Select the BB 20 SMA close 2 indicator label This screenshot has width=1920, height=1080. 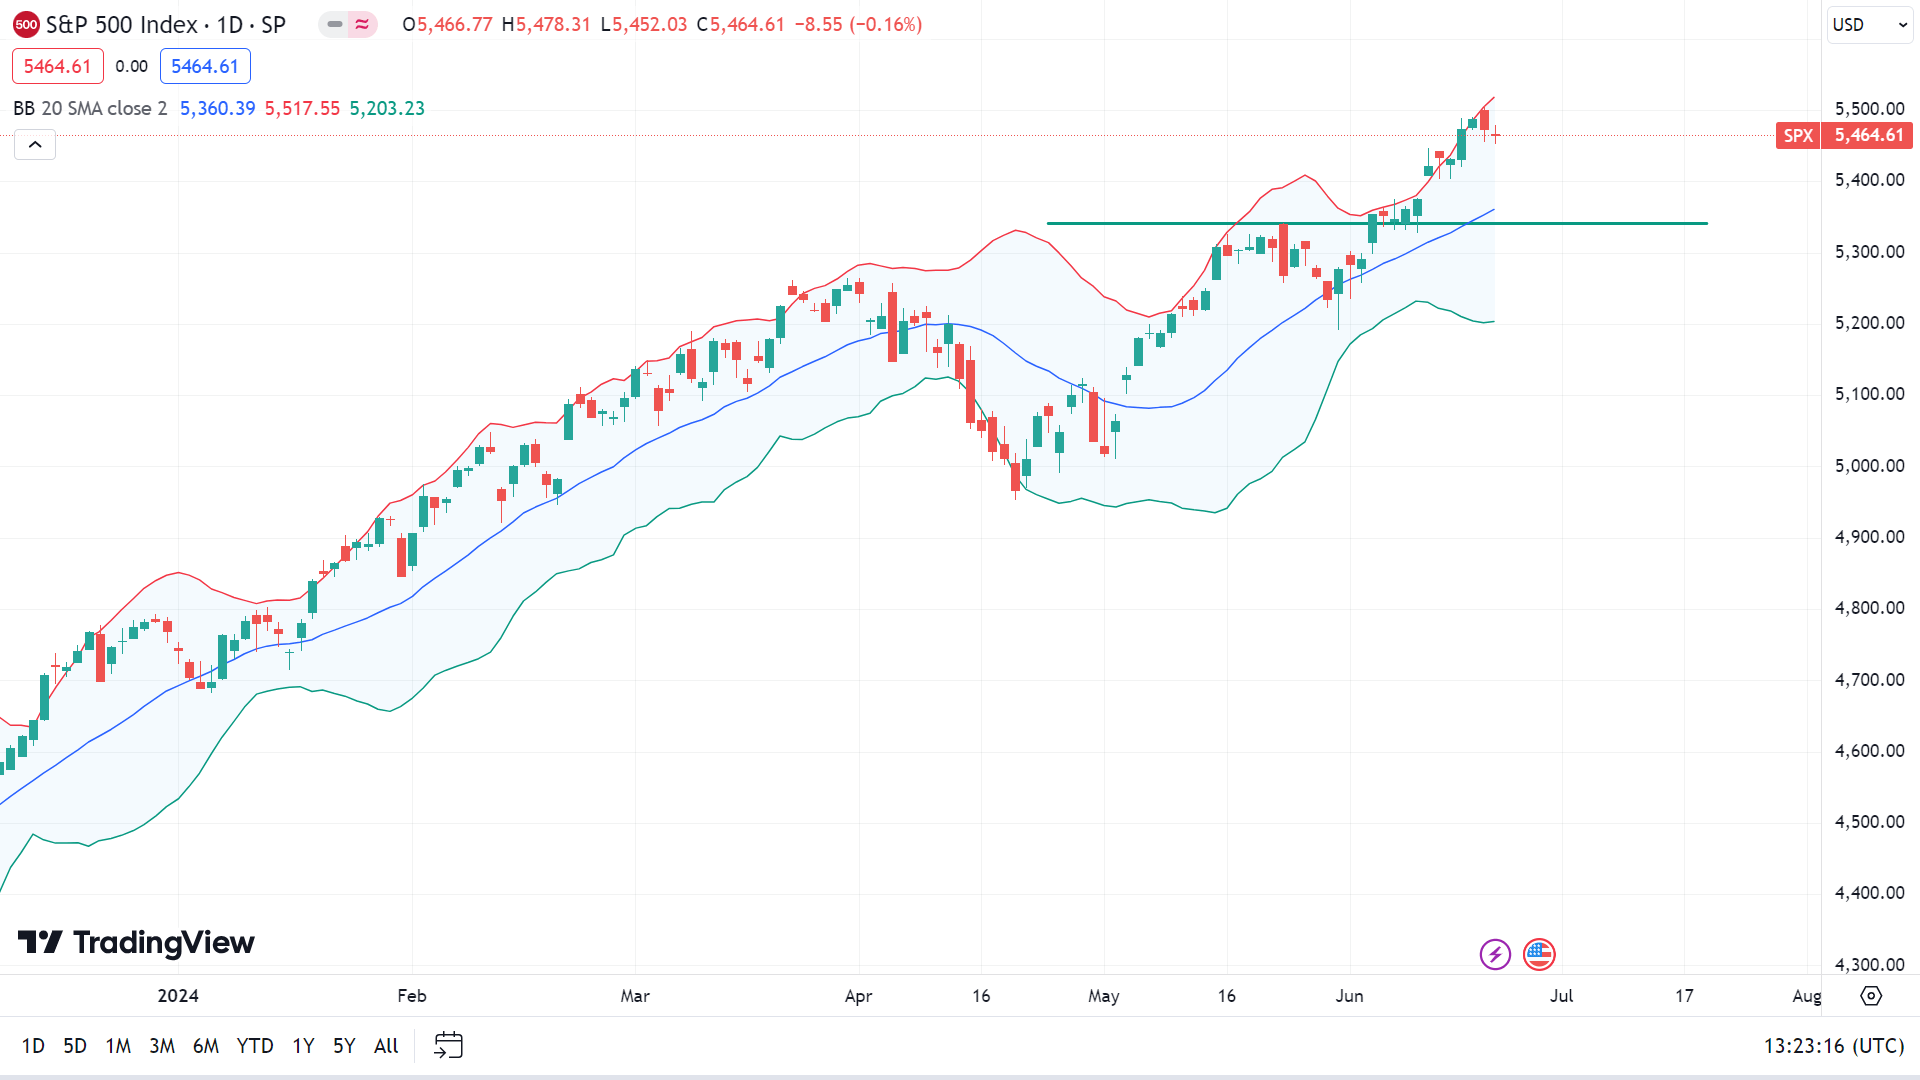(x=90, y=108)
